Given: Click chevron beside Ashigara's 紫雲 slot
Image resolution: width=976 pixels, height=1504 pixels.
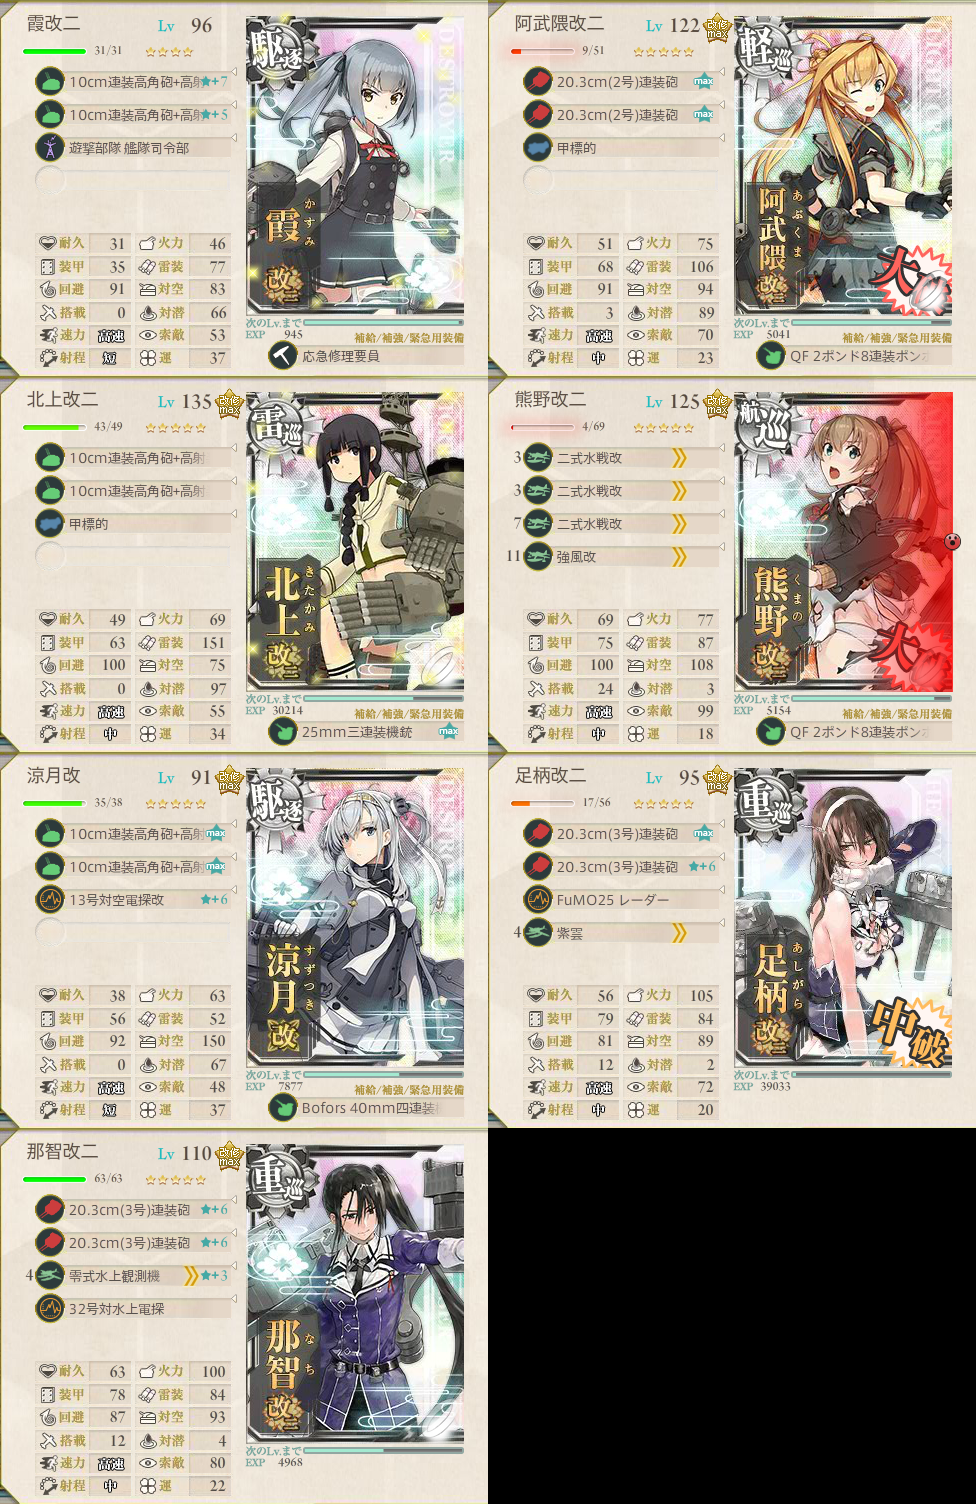Looking at the screenshot, I should (x=680, y=933).
